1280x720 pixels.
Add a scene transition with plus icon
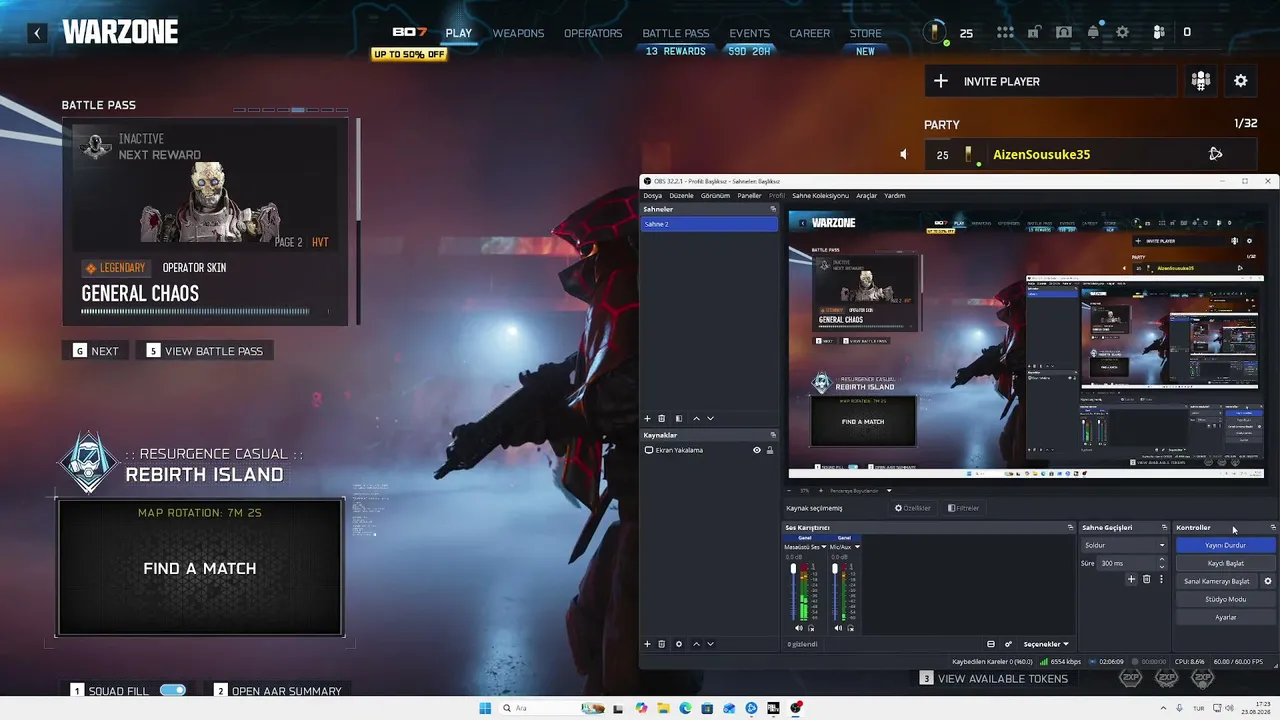(x=1131, y=579)
